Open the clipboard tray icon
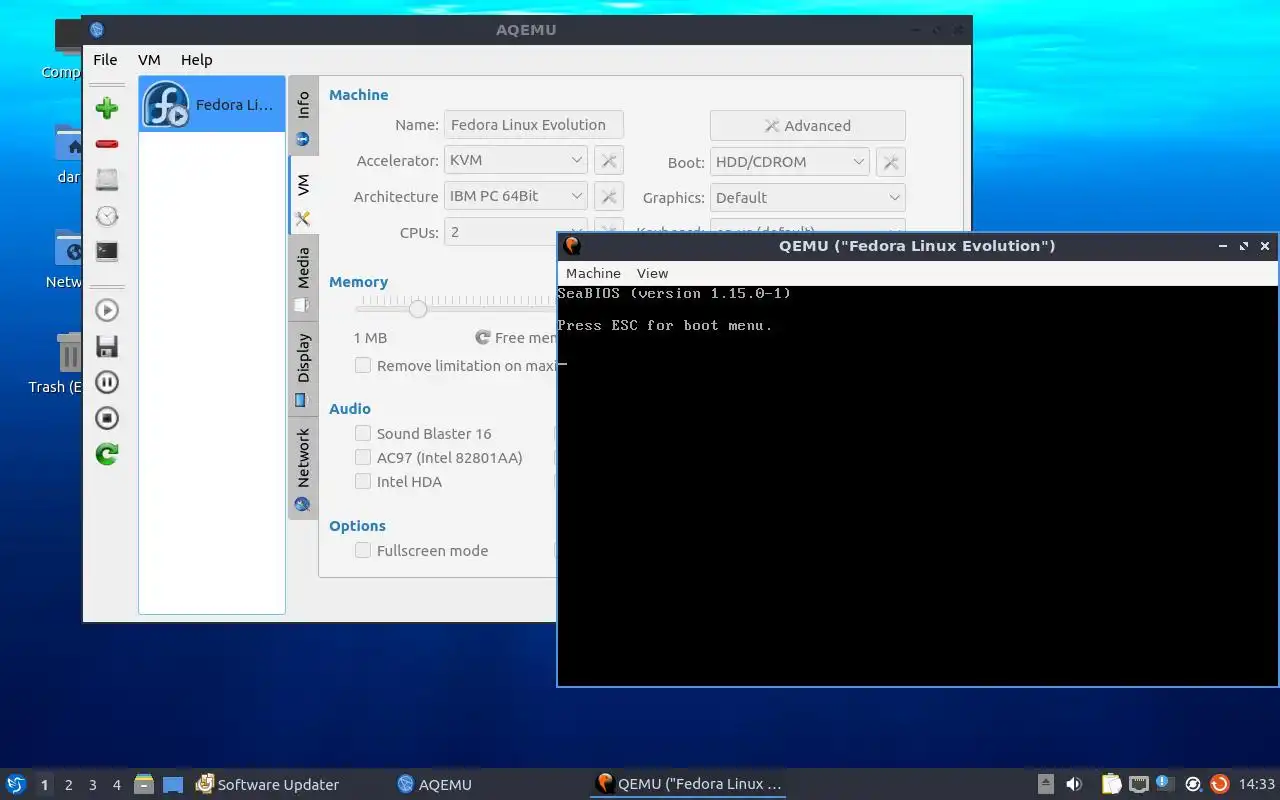Screen dimensions: 1280x800 coord(1112,784)
